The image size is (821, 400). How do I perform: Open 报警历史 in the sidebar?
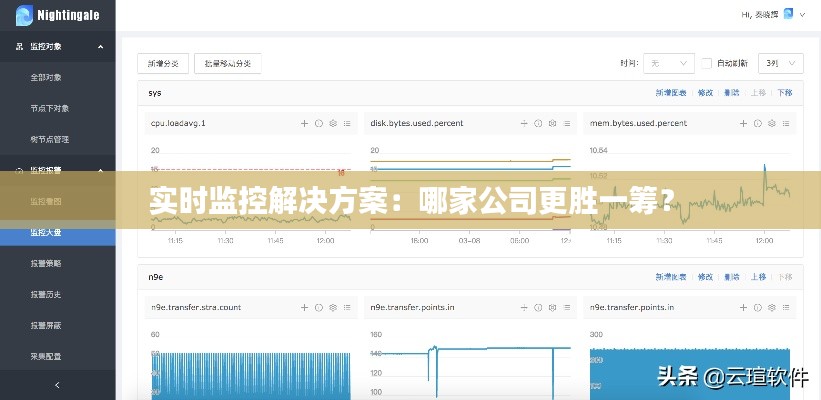click(46, 294)
